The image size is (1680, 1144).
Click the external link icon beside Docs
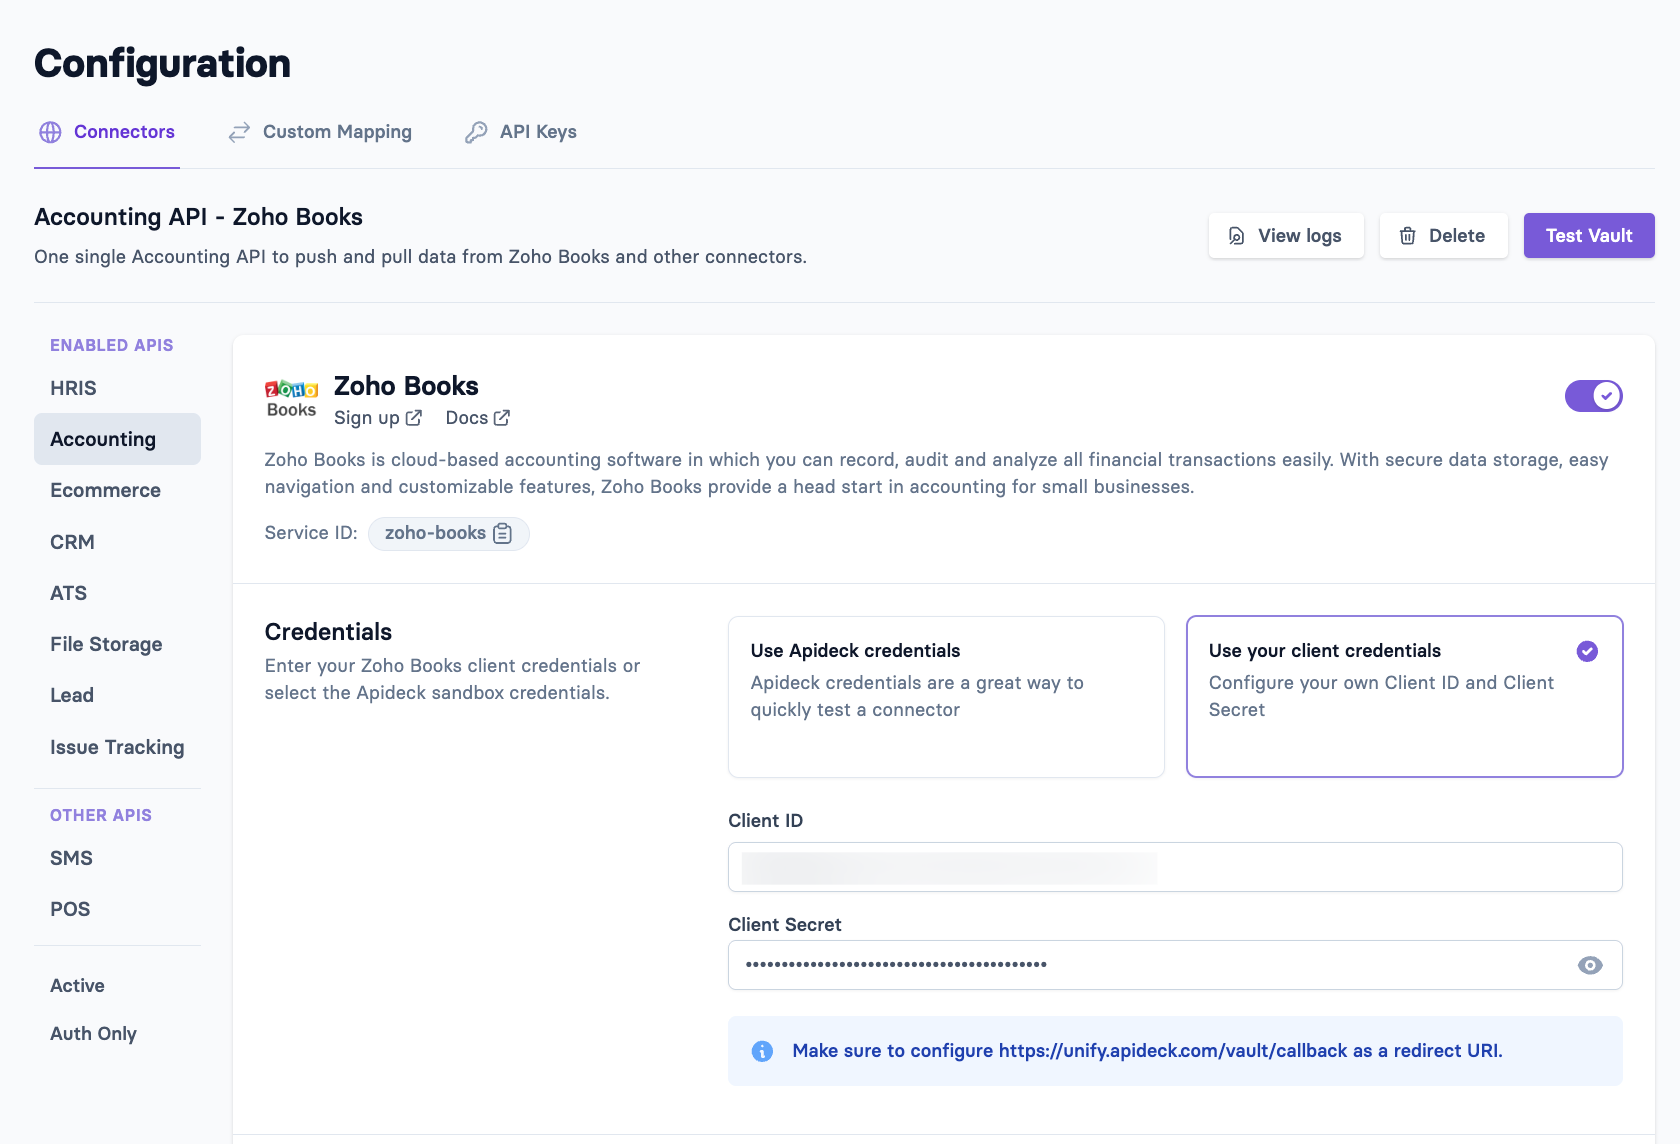click(502, 418)
